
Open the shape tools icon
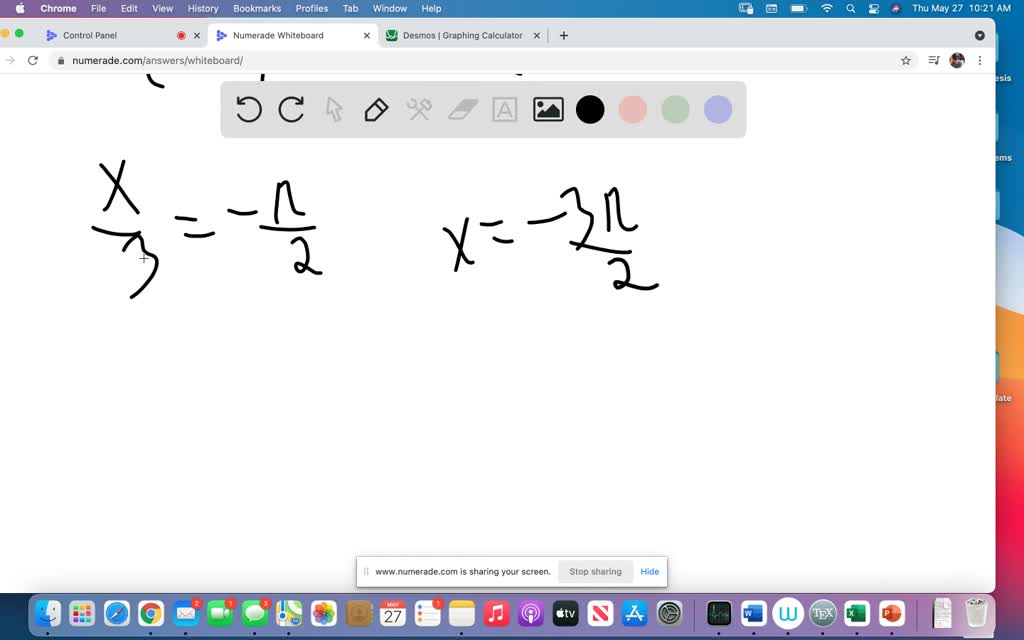(x=418, y=110)
